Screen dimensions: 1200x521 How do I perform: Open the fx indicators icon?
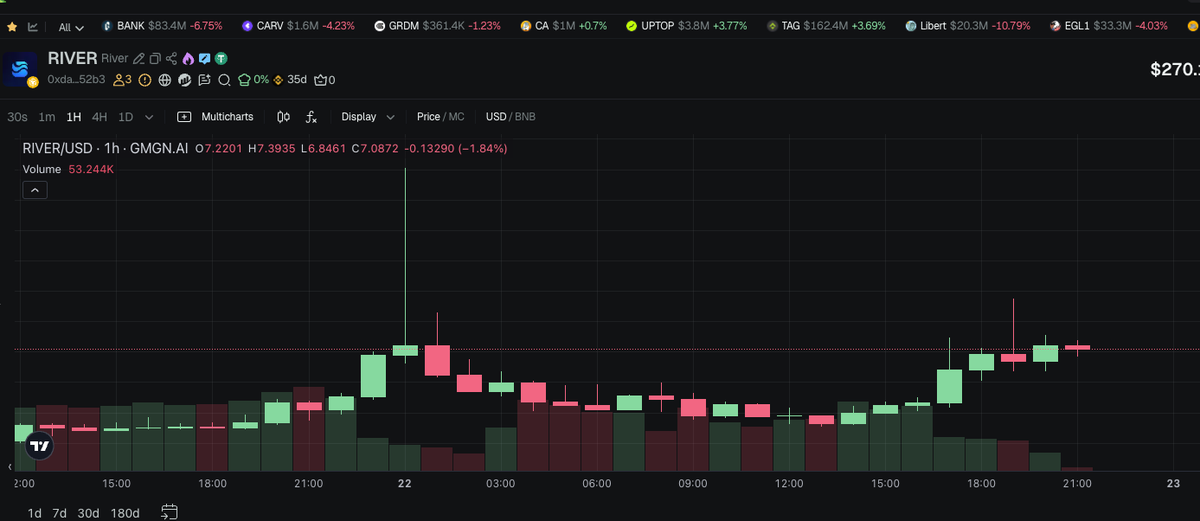click(311, 117)
